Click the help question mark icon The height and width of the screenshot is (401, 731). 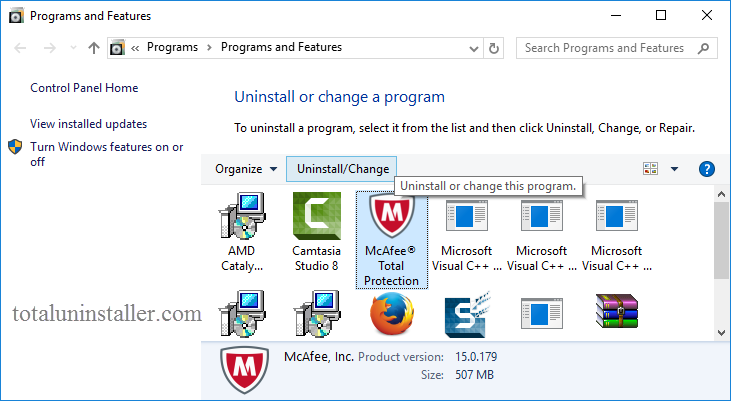707,169
